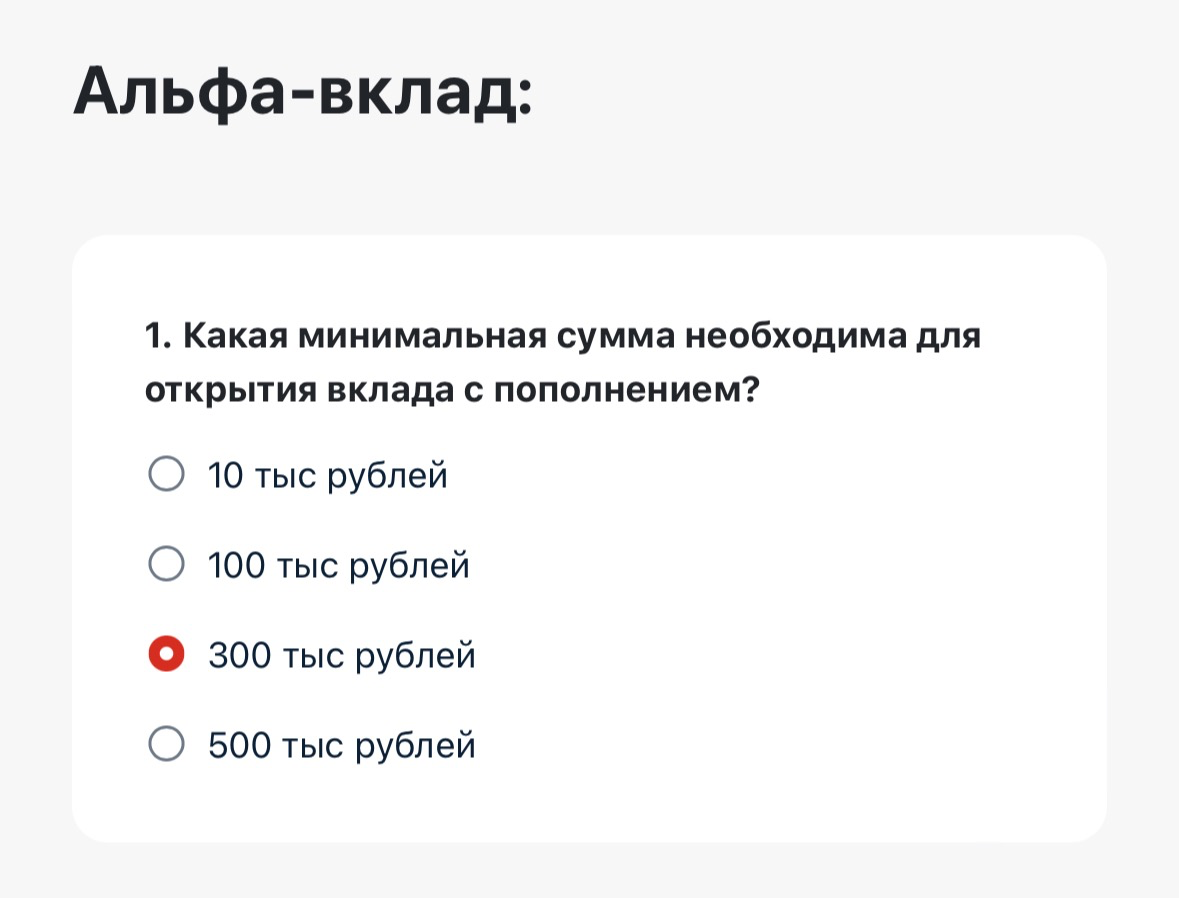
Task: Click the '100 тыс рублей' answer label
Action: [339, 566]
